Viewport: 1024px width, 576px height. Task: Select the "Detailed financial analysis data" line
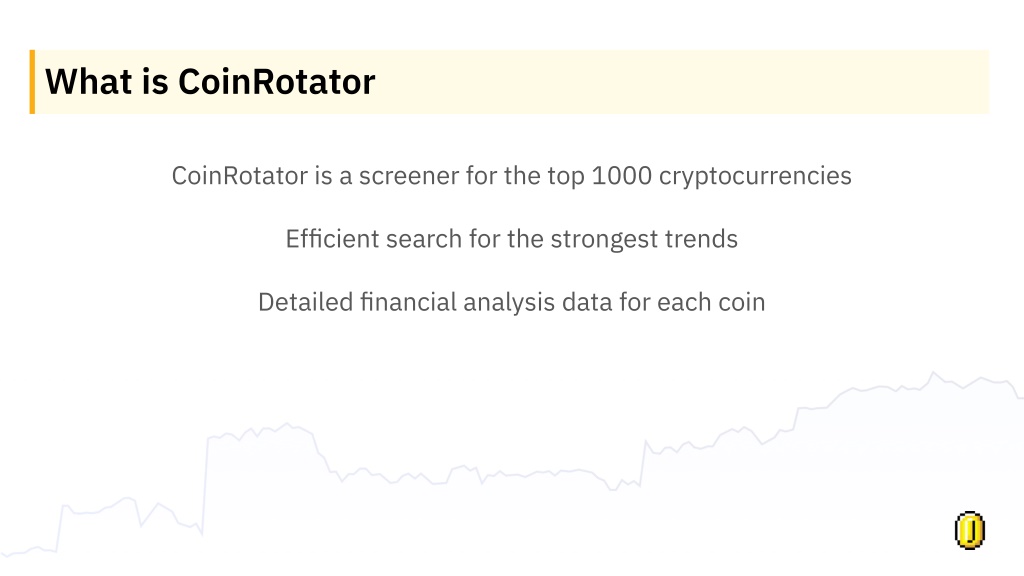coord(511,302)
